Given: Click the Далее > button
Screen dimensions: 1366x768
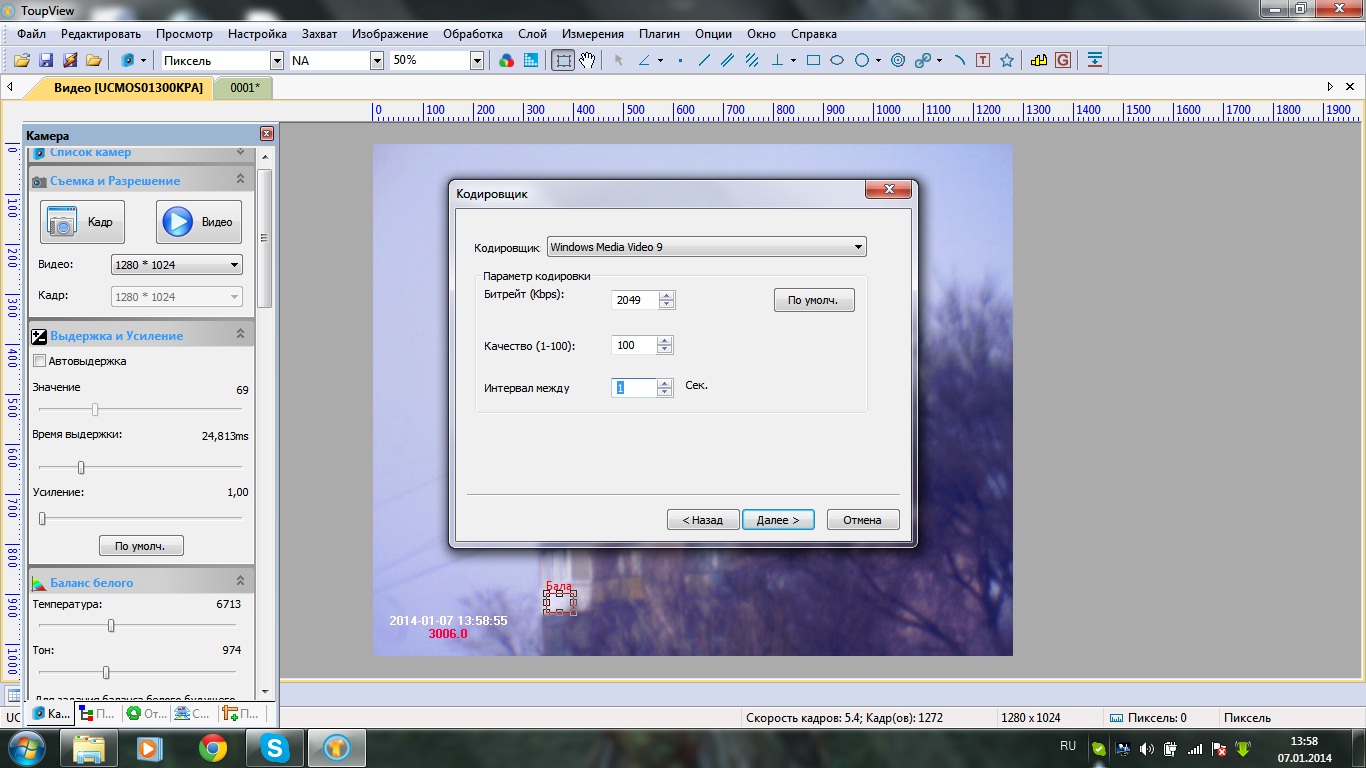Looking at the screenshot, I should coord(778,520).
